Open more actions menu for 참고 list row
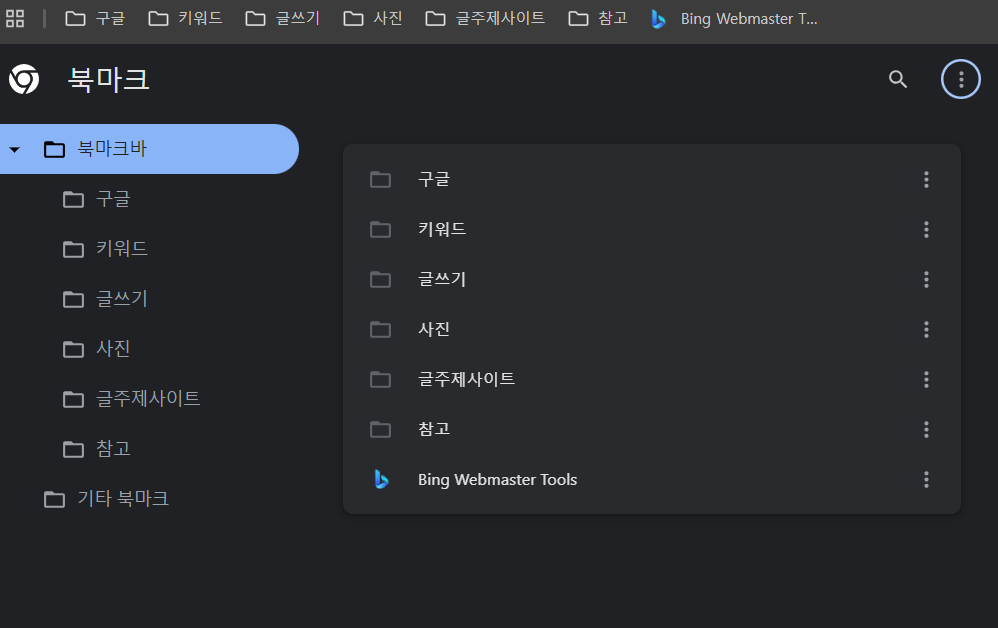The width and height of the screenshot is (998, 628). pos(926,429)
